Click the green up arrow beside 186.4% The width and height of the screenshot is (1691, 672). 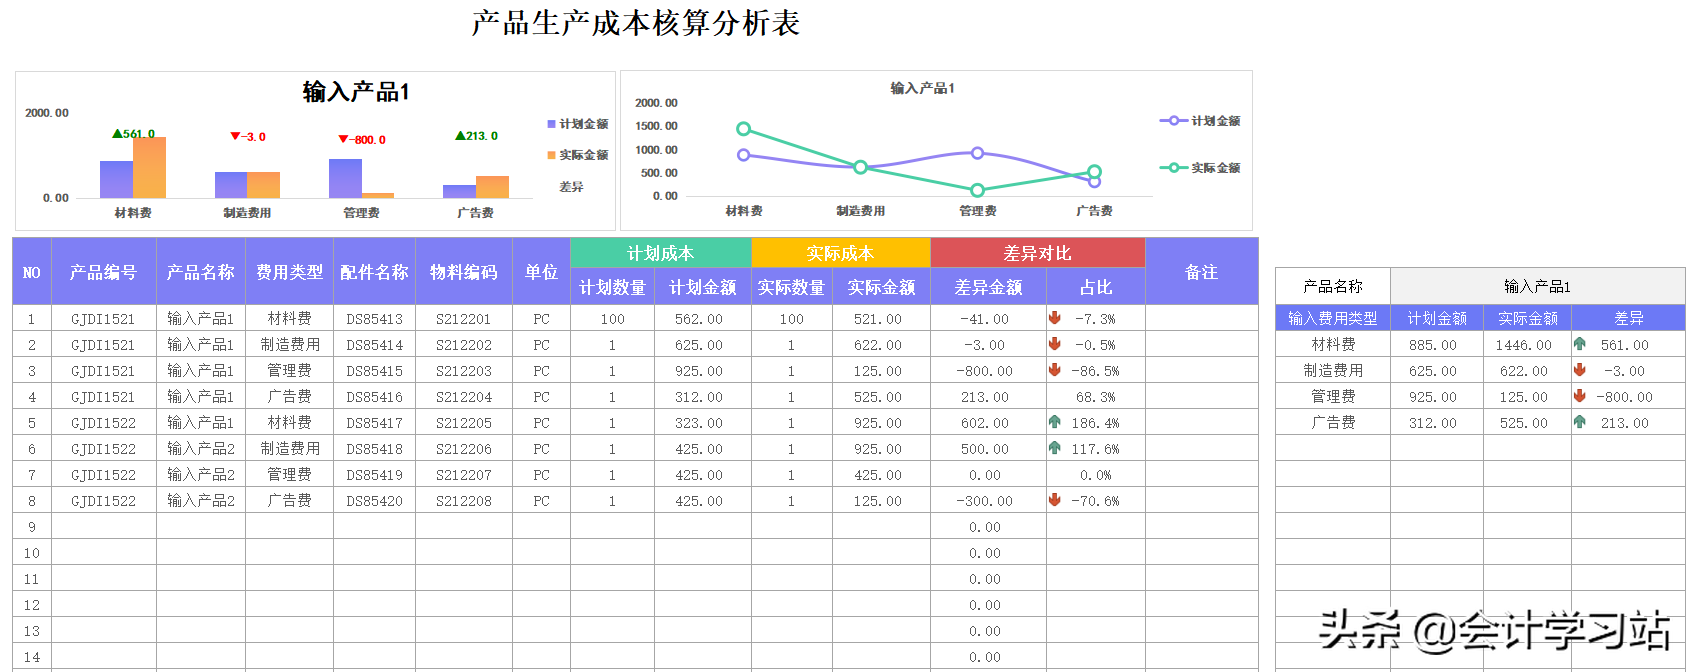1054,422
